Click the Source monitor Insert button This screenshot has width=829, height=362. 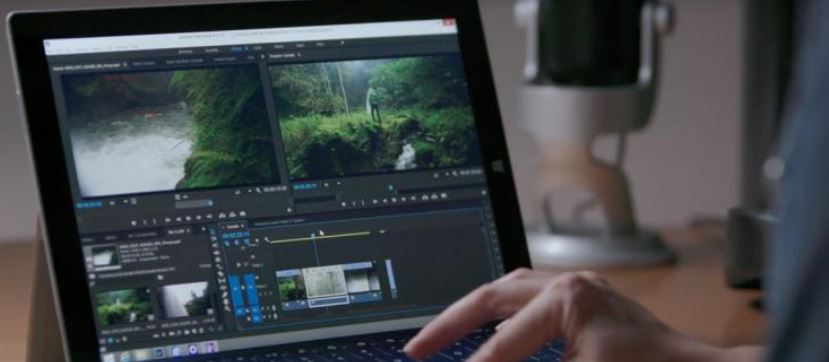click(x=222, y=216)
